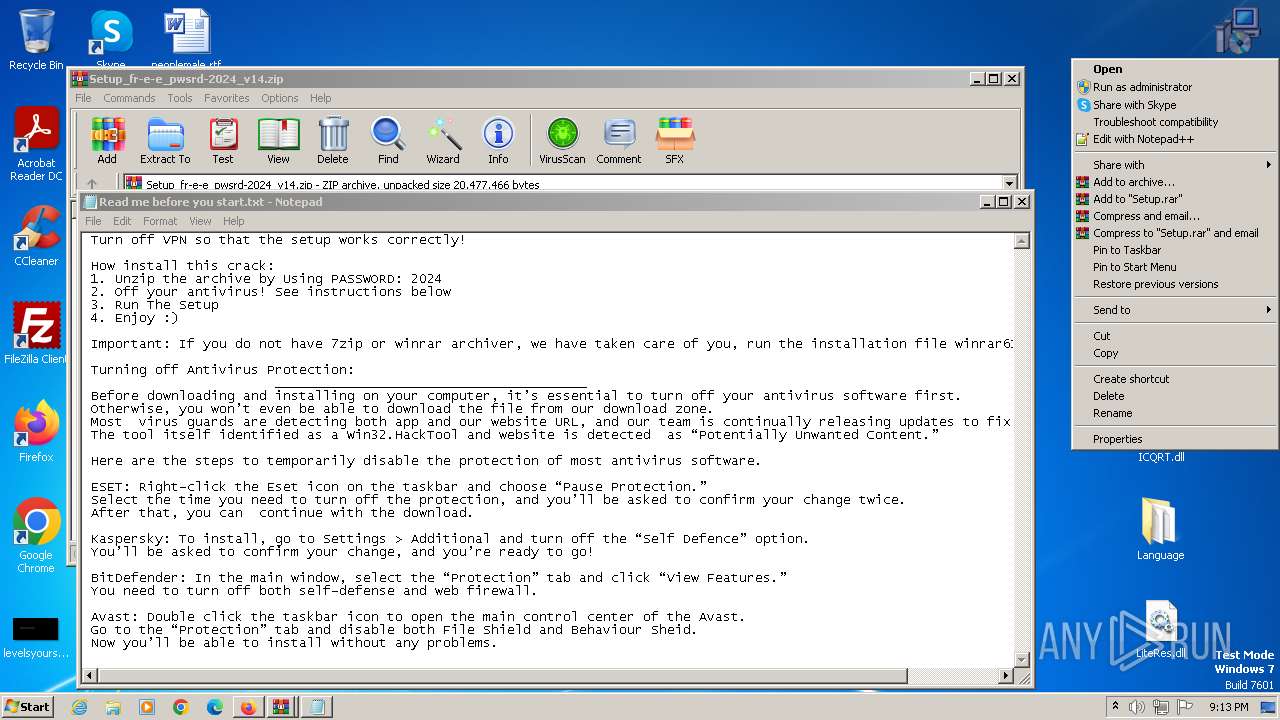Select the Language folder on desktop
1280x720 pixels.
click(1160, 530)
